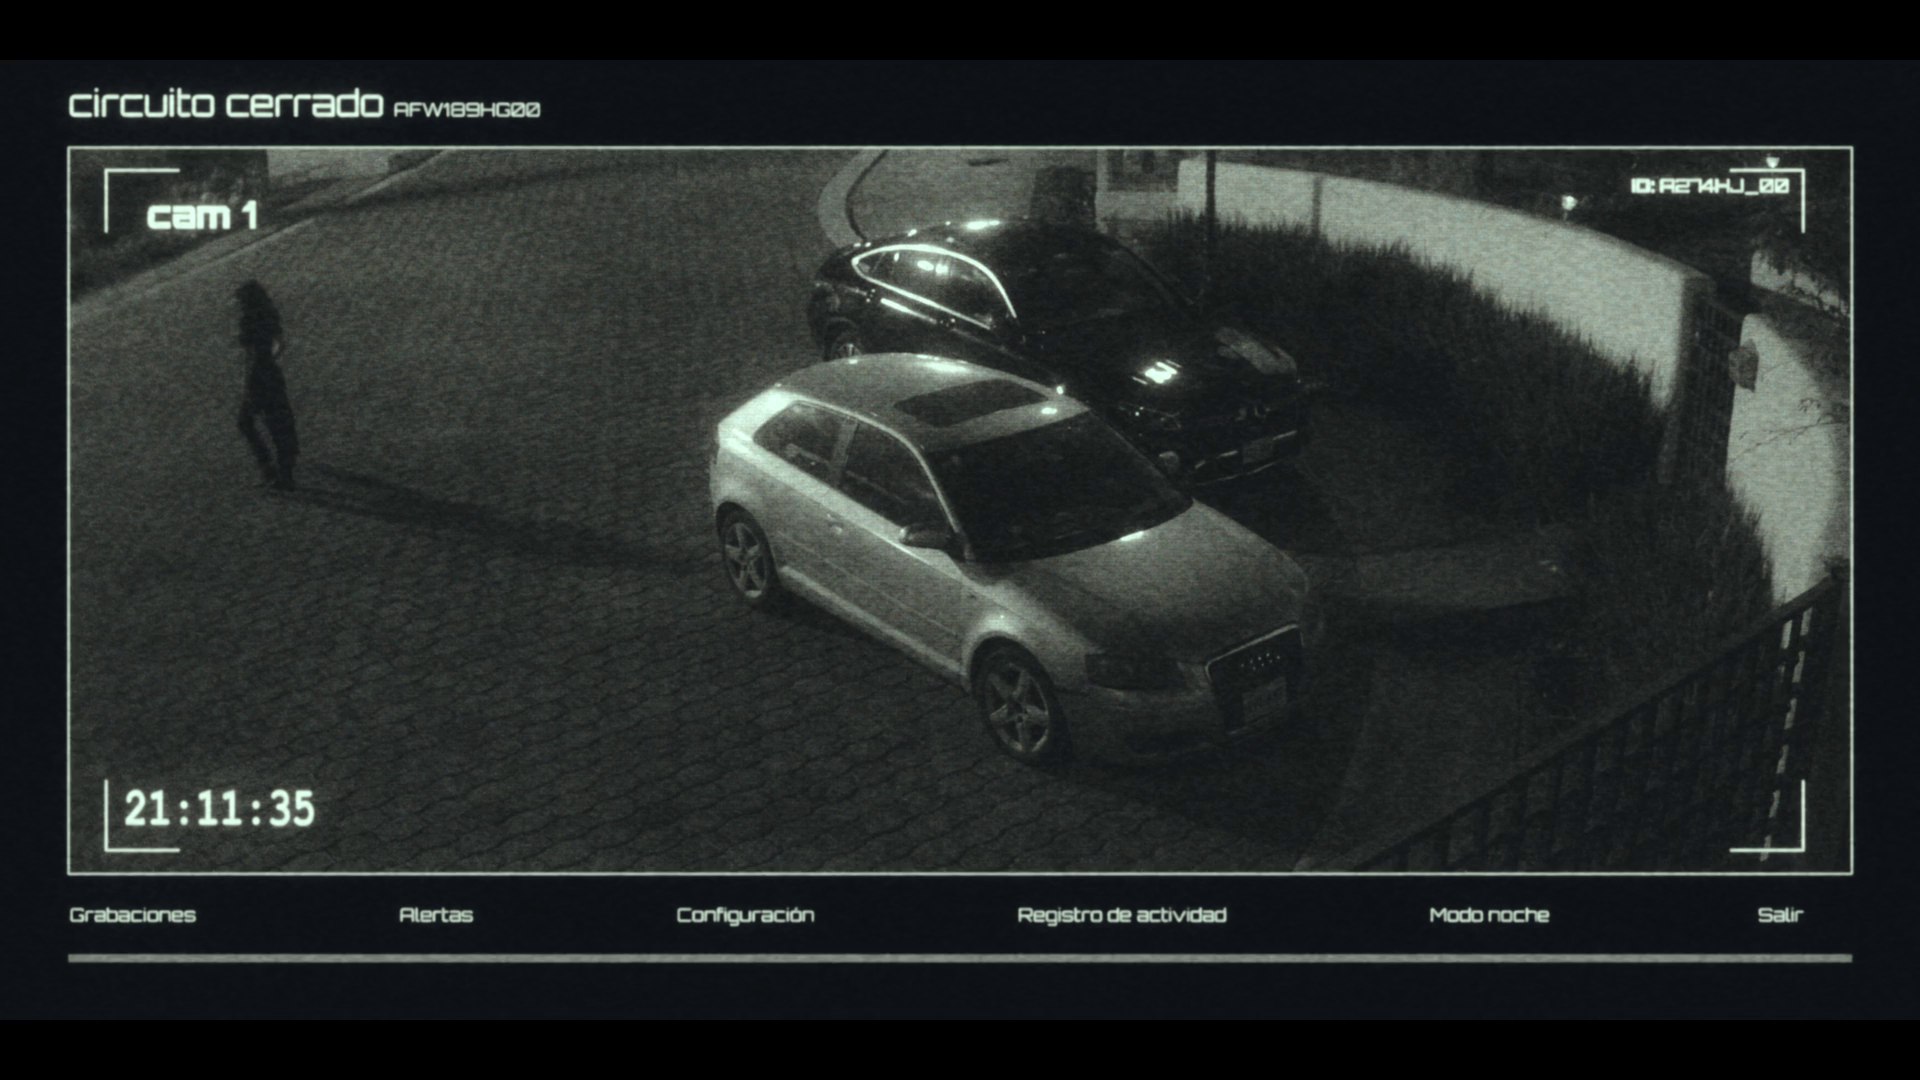
Task: Select the cam 1 label
Action: pyautogui.click(x=202, y=216)
